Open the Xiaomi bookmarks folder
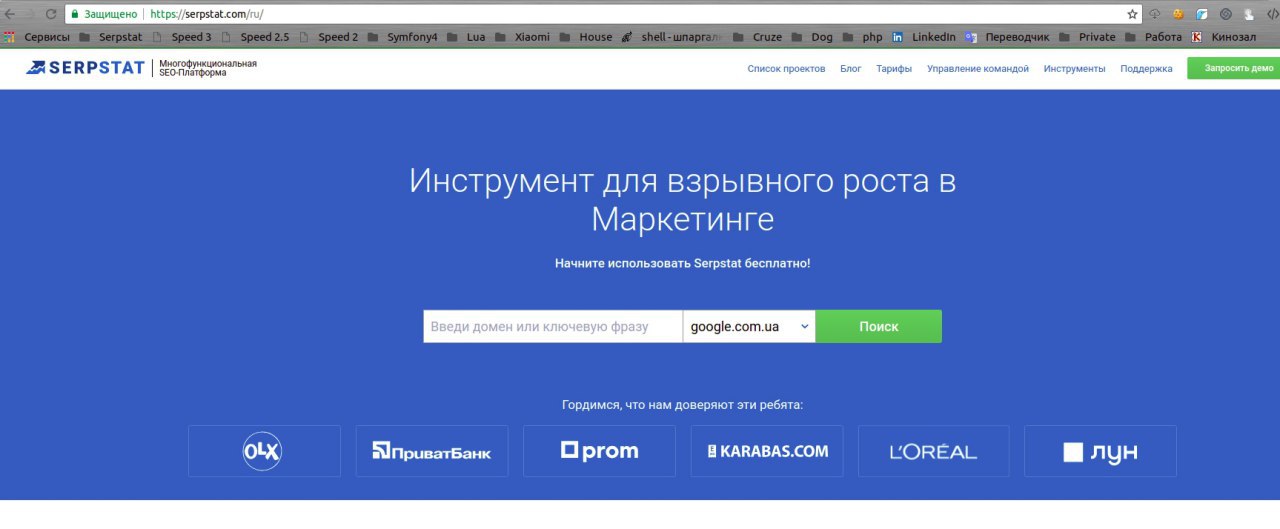This screenshot has width=1280, height=529. [522, 37]
